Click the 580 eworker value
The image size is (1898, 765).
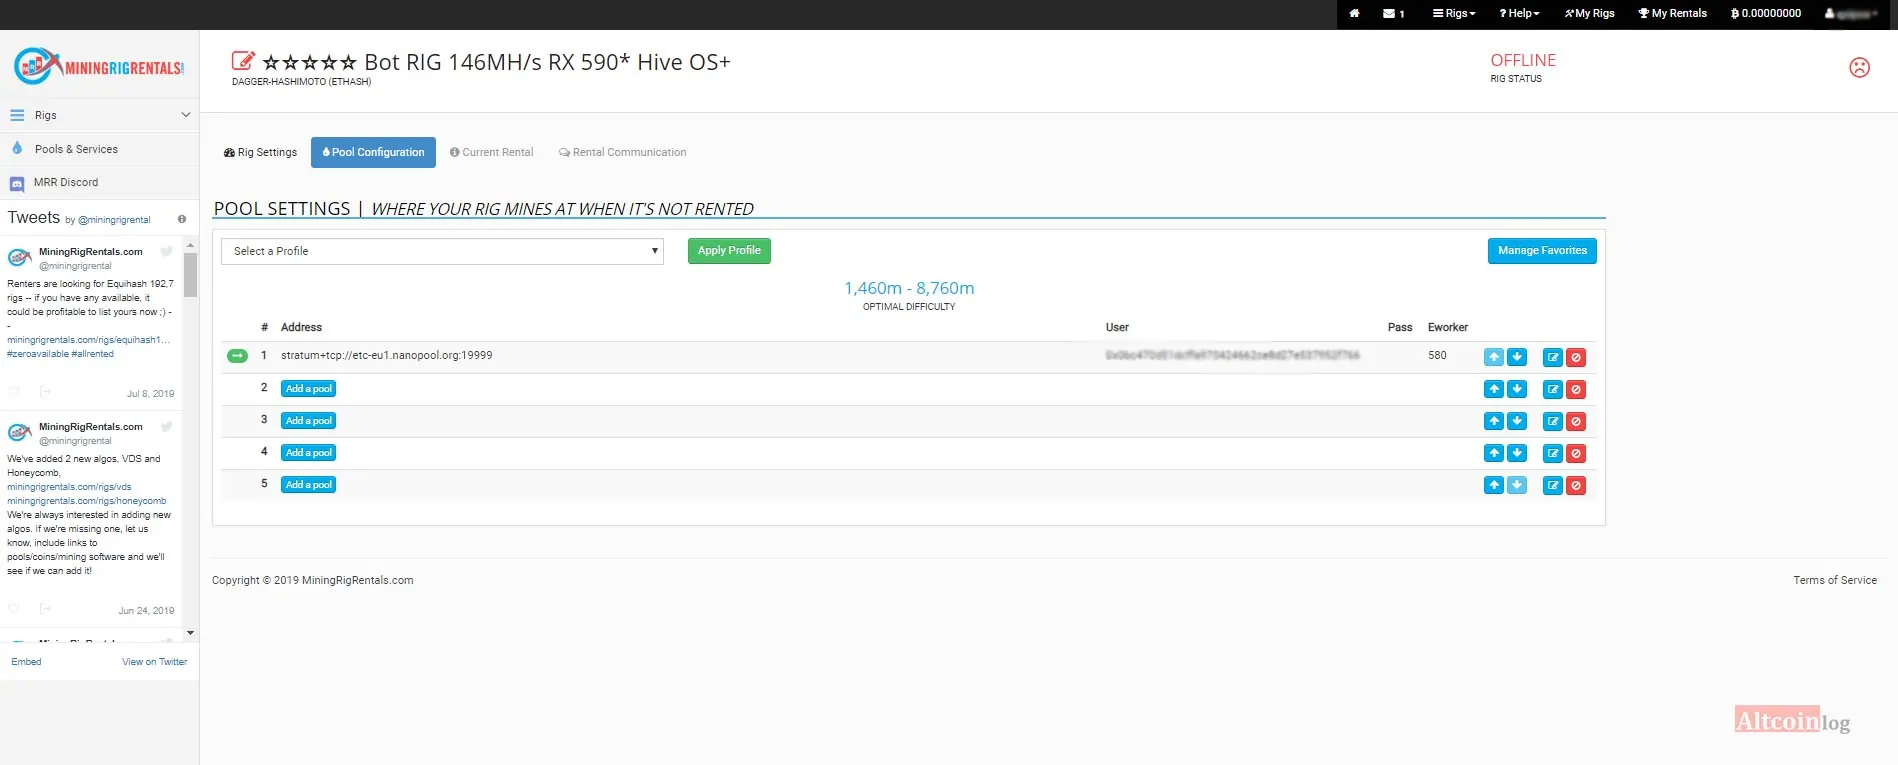pos(1437,355)
